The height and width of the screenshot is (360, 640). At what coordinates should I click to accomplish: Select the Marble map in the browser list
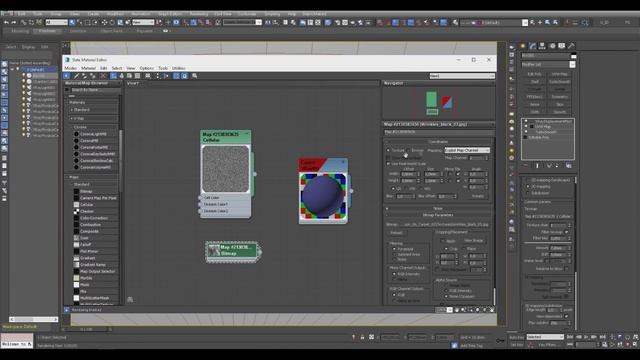click(x=86, y=278)
